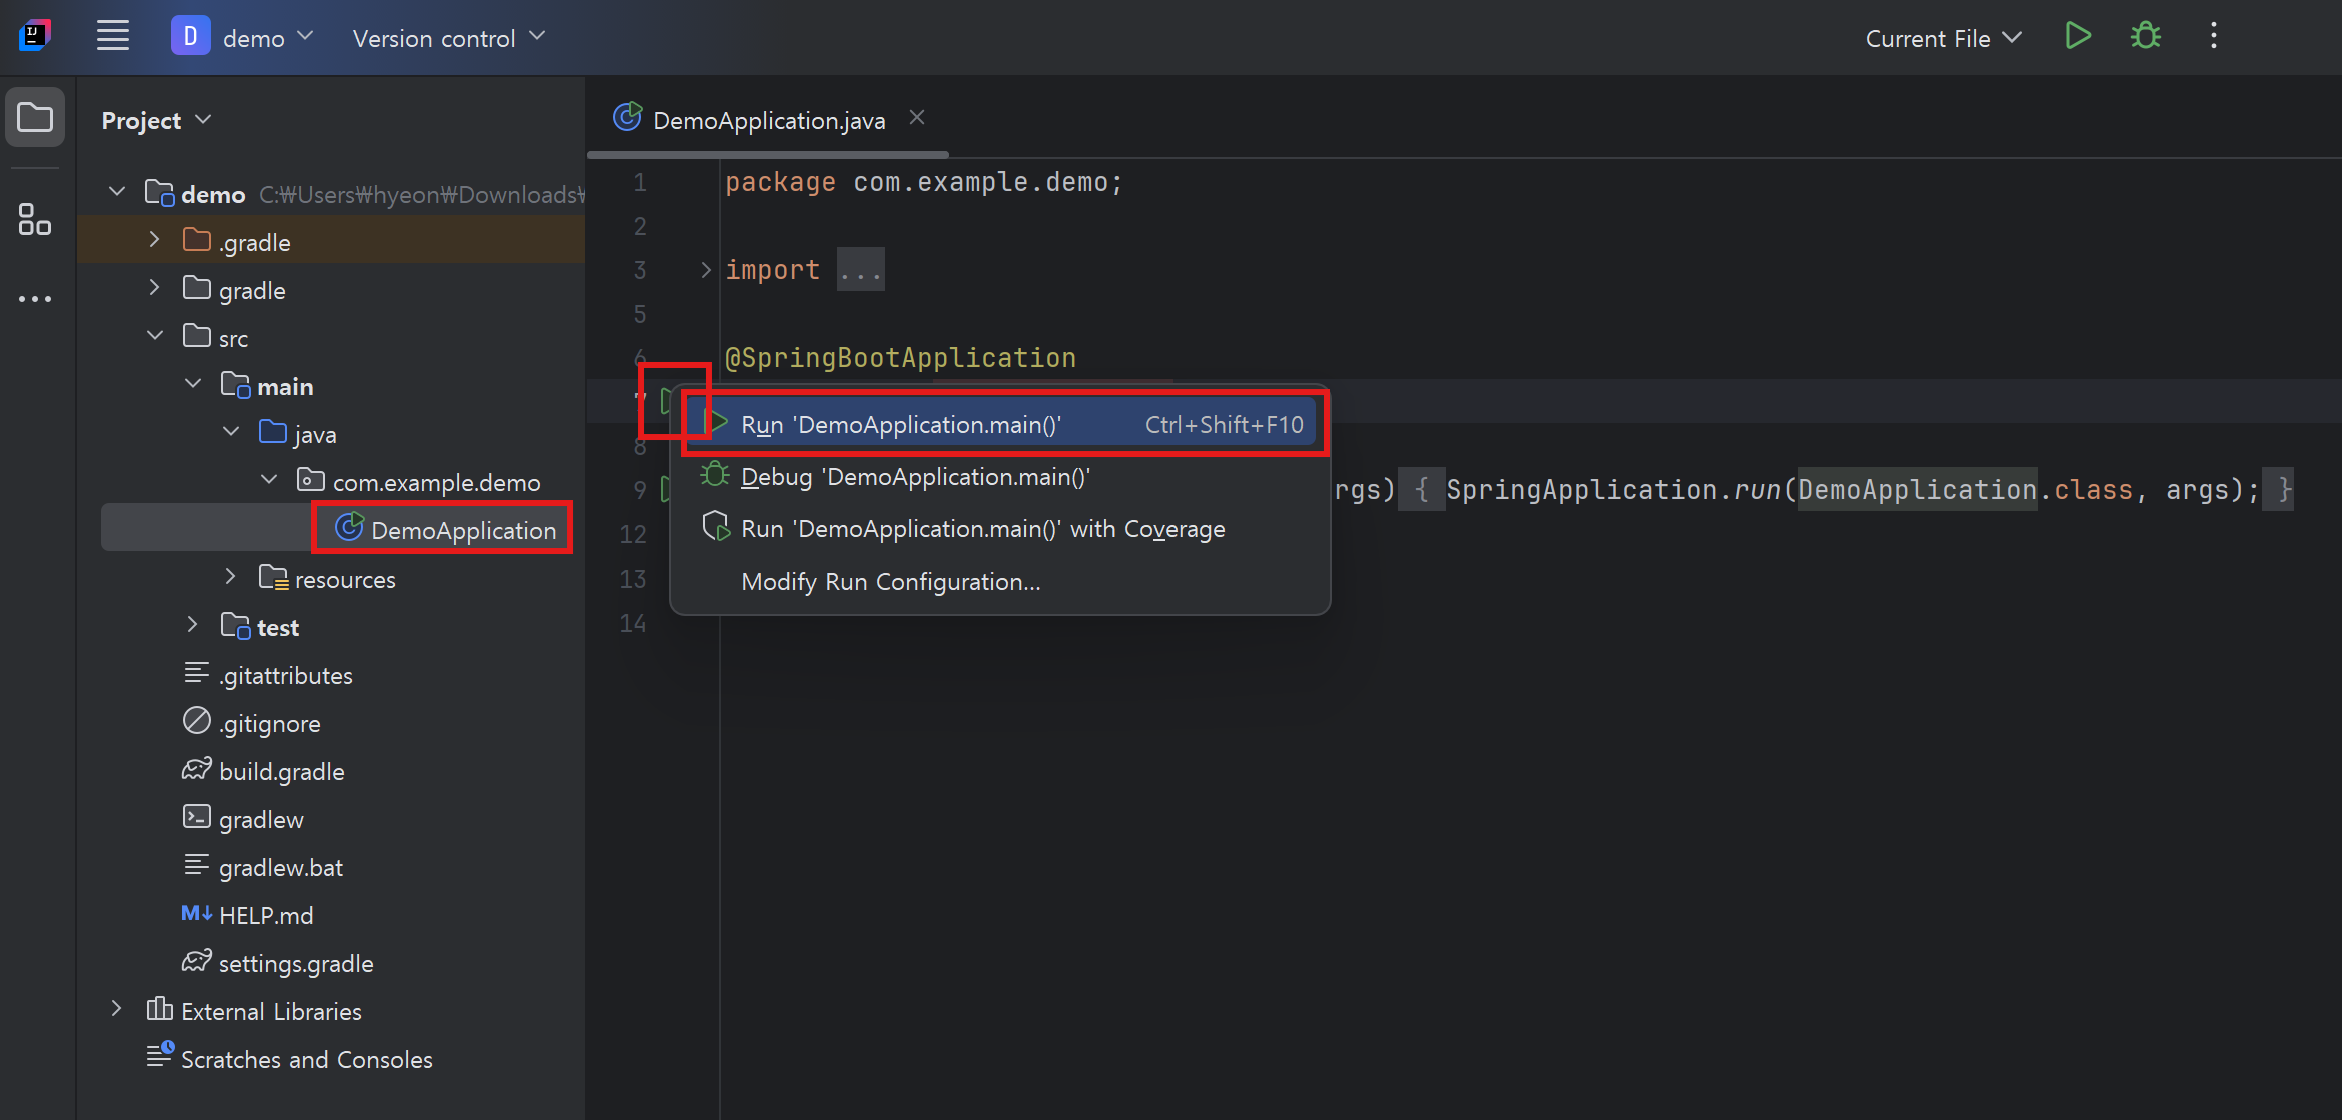Expand the .gradle folder

tap(155, 241)
